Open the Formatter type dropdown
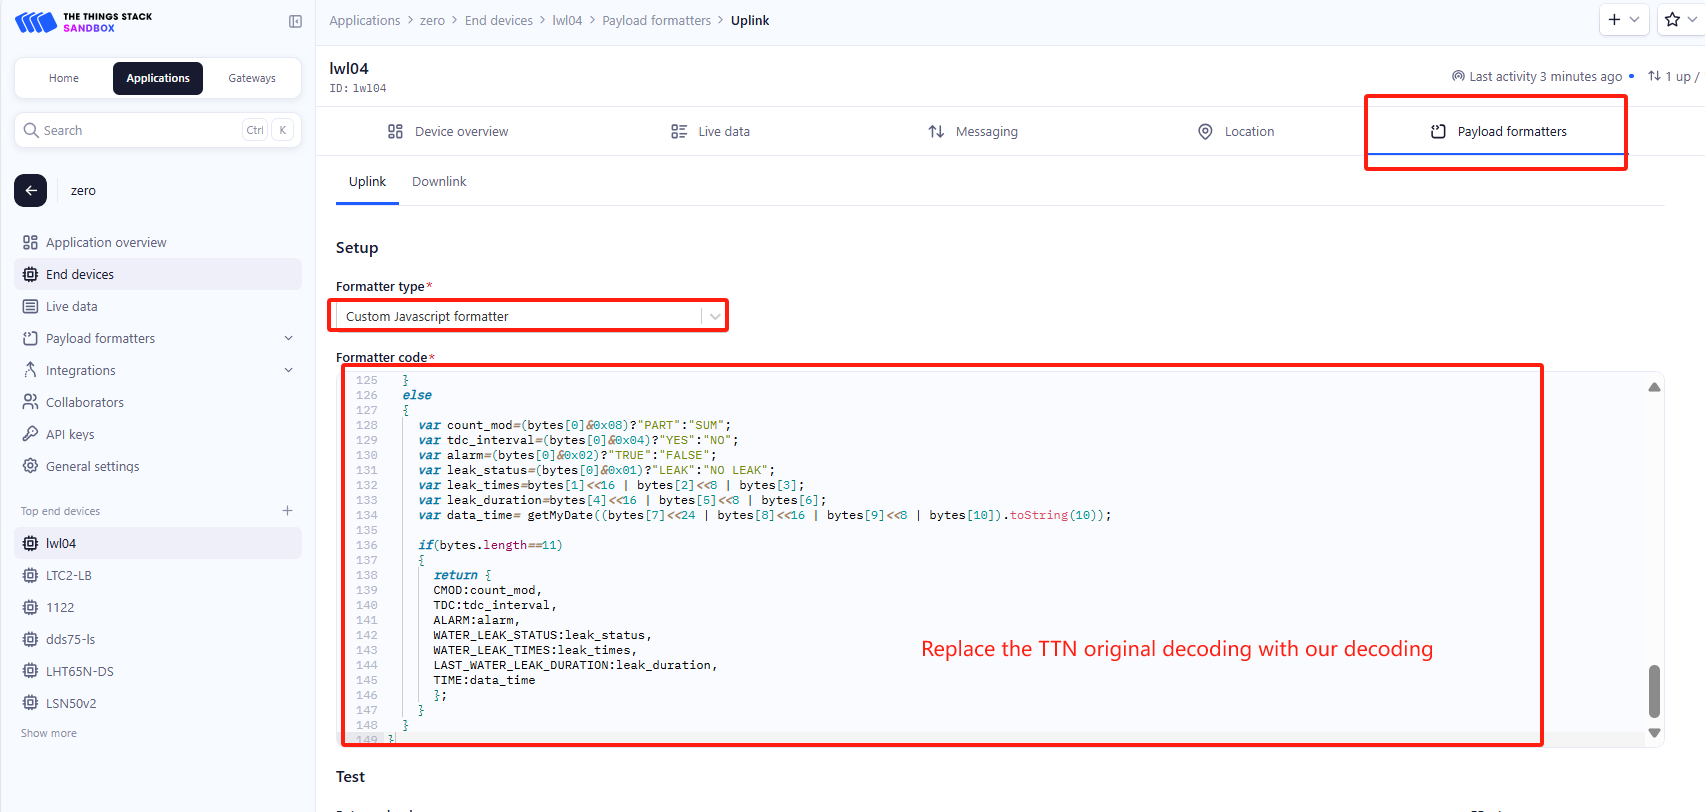 (x=530, y=316)
